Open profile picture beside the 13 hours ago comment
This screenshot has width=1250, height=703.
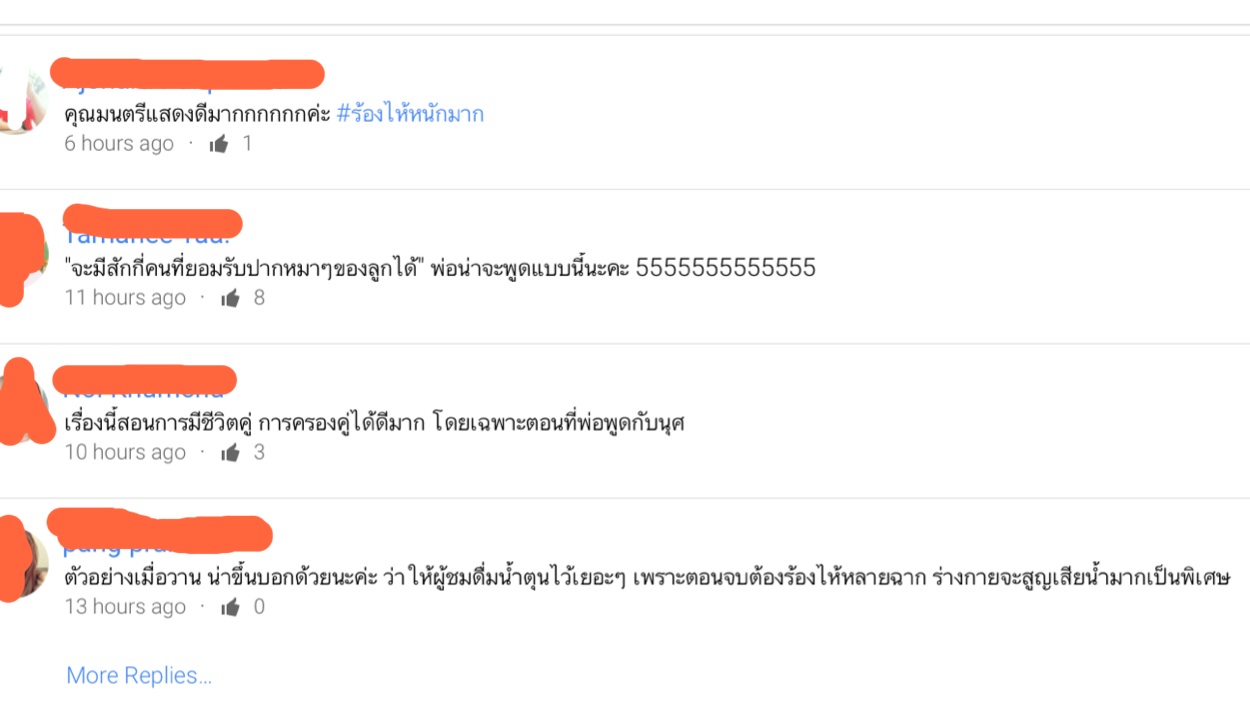point(22,560)
